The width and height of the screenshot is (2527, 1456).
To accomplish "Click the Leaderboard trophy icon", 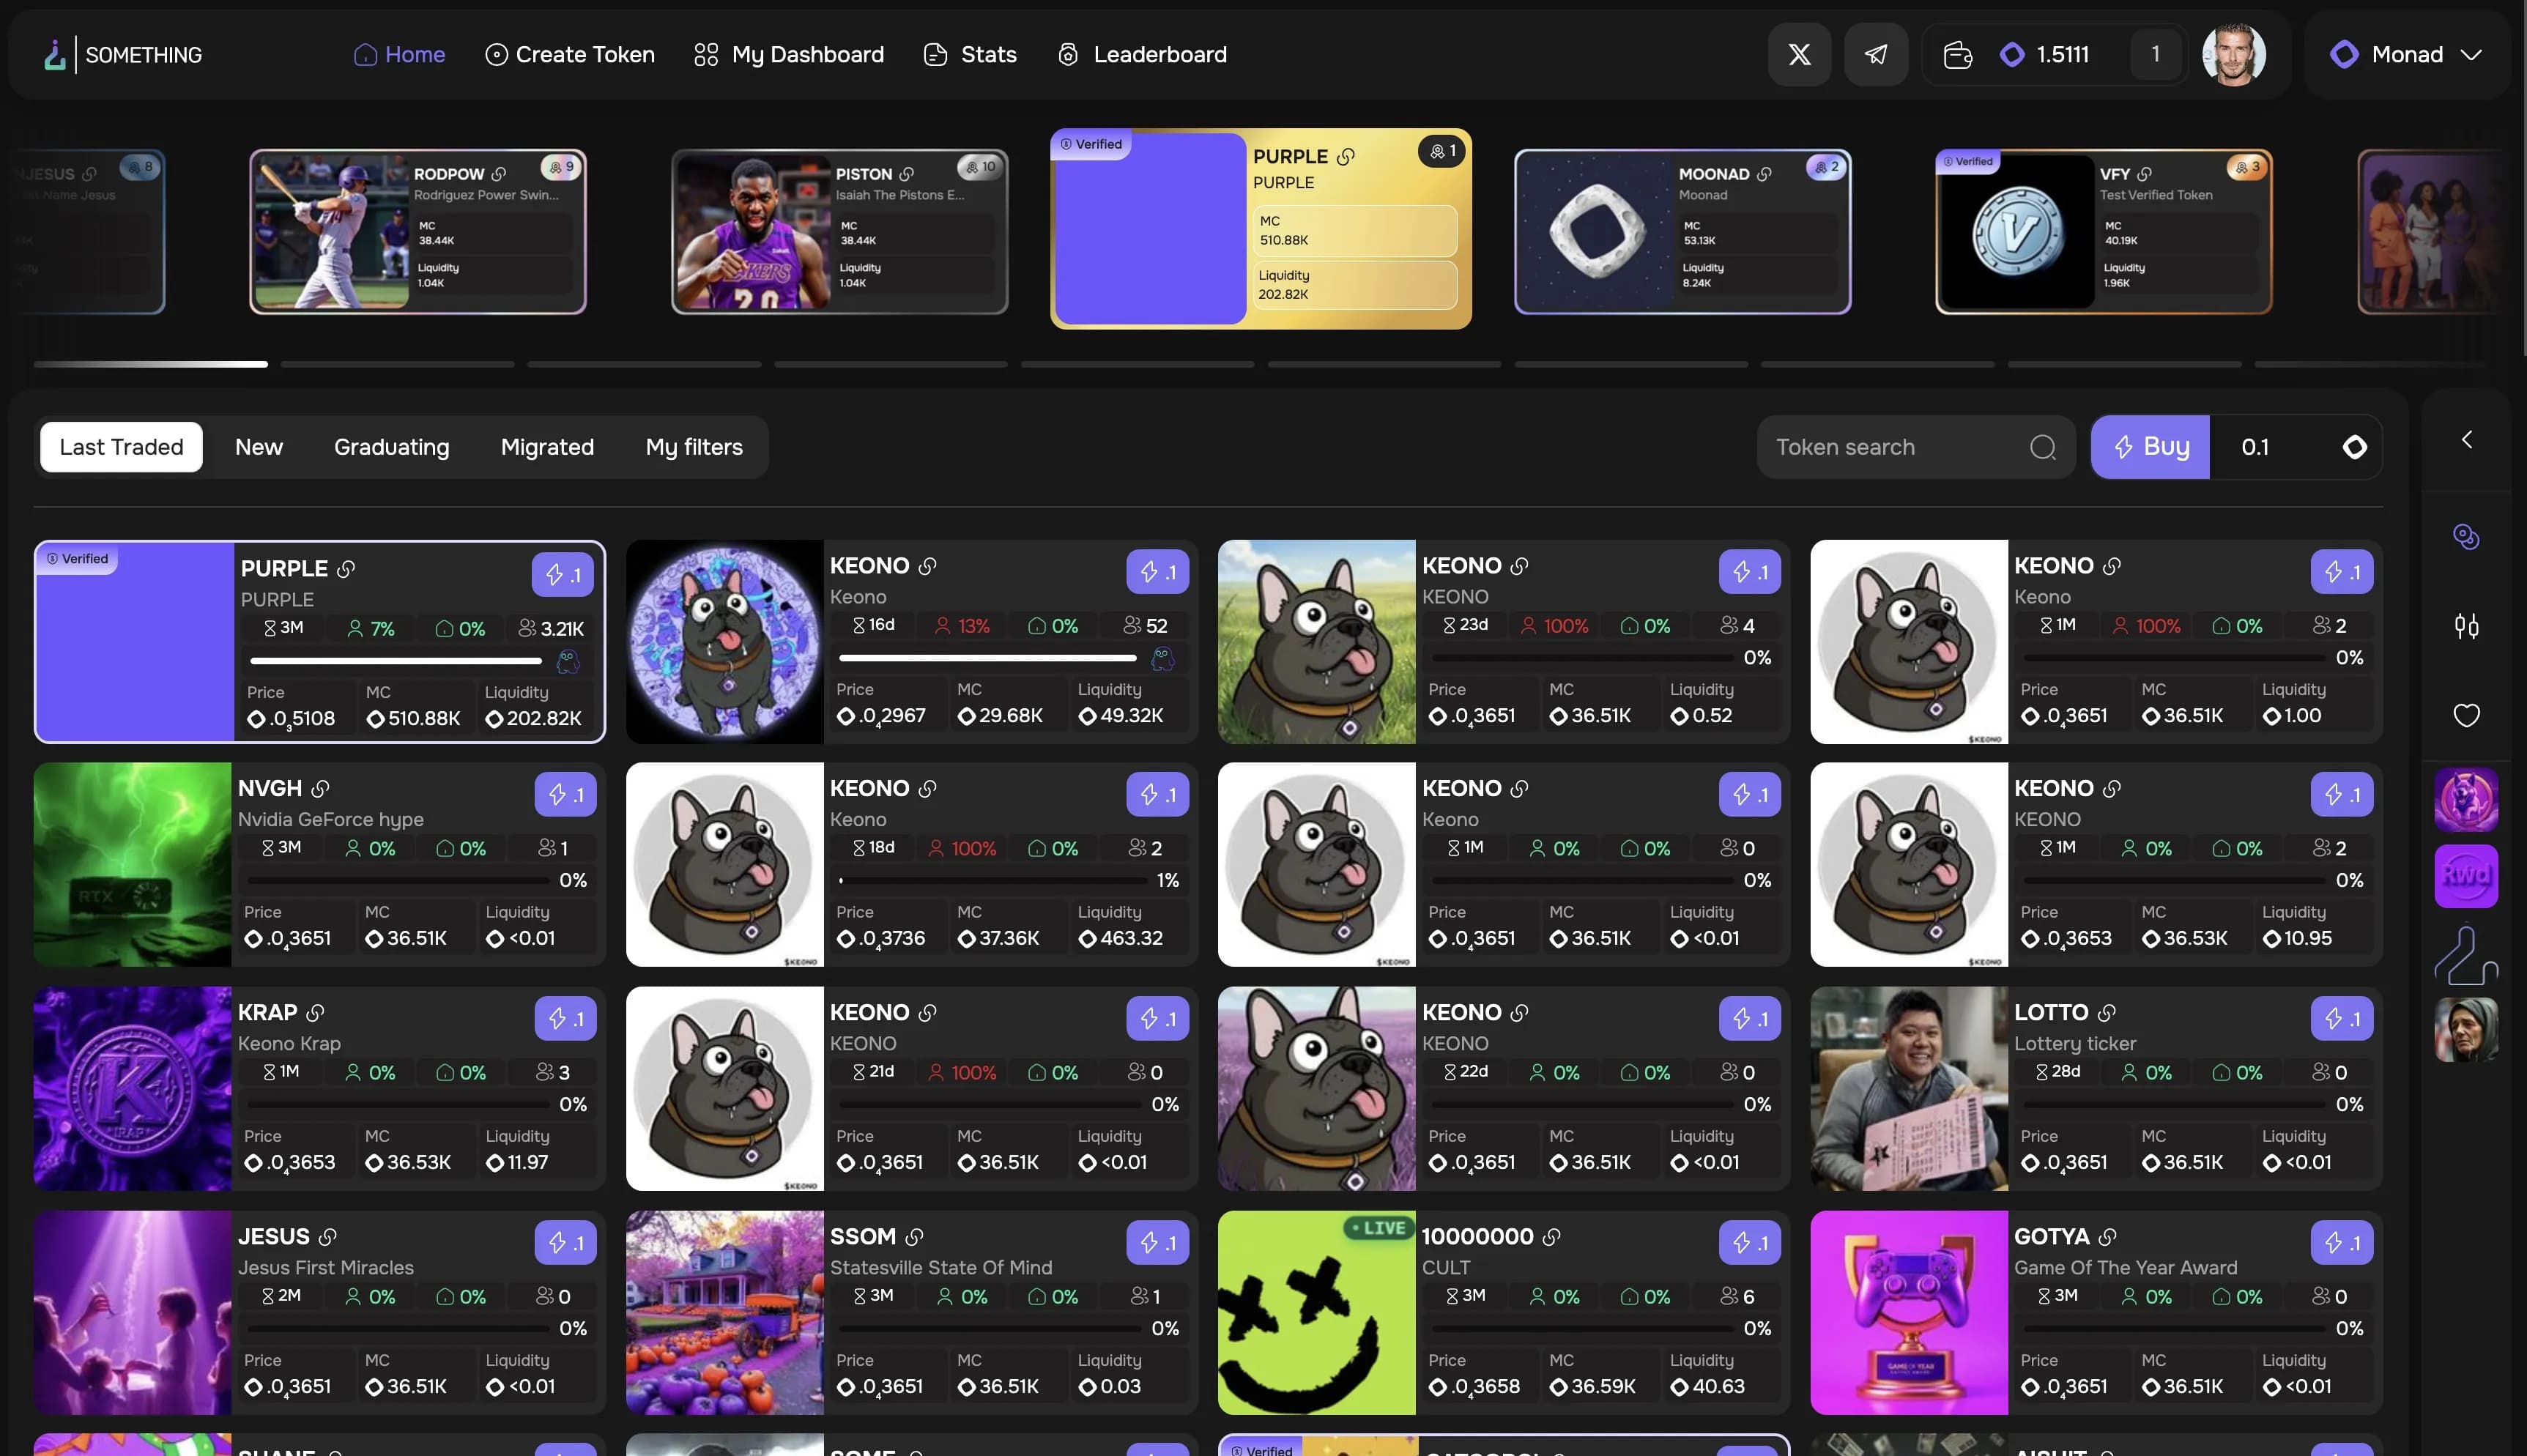I will (1069, 54).
